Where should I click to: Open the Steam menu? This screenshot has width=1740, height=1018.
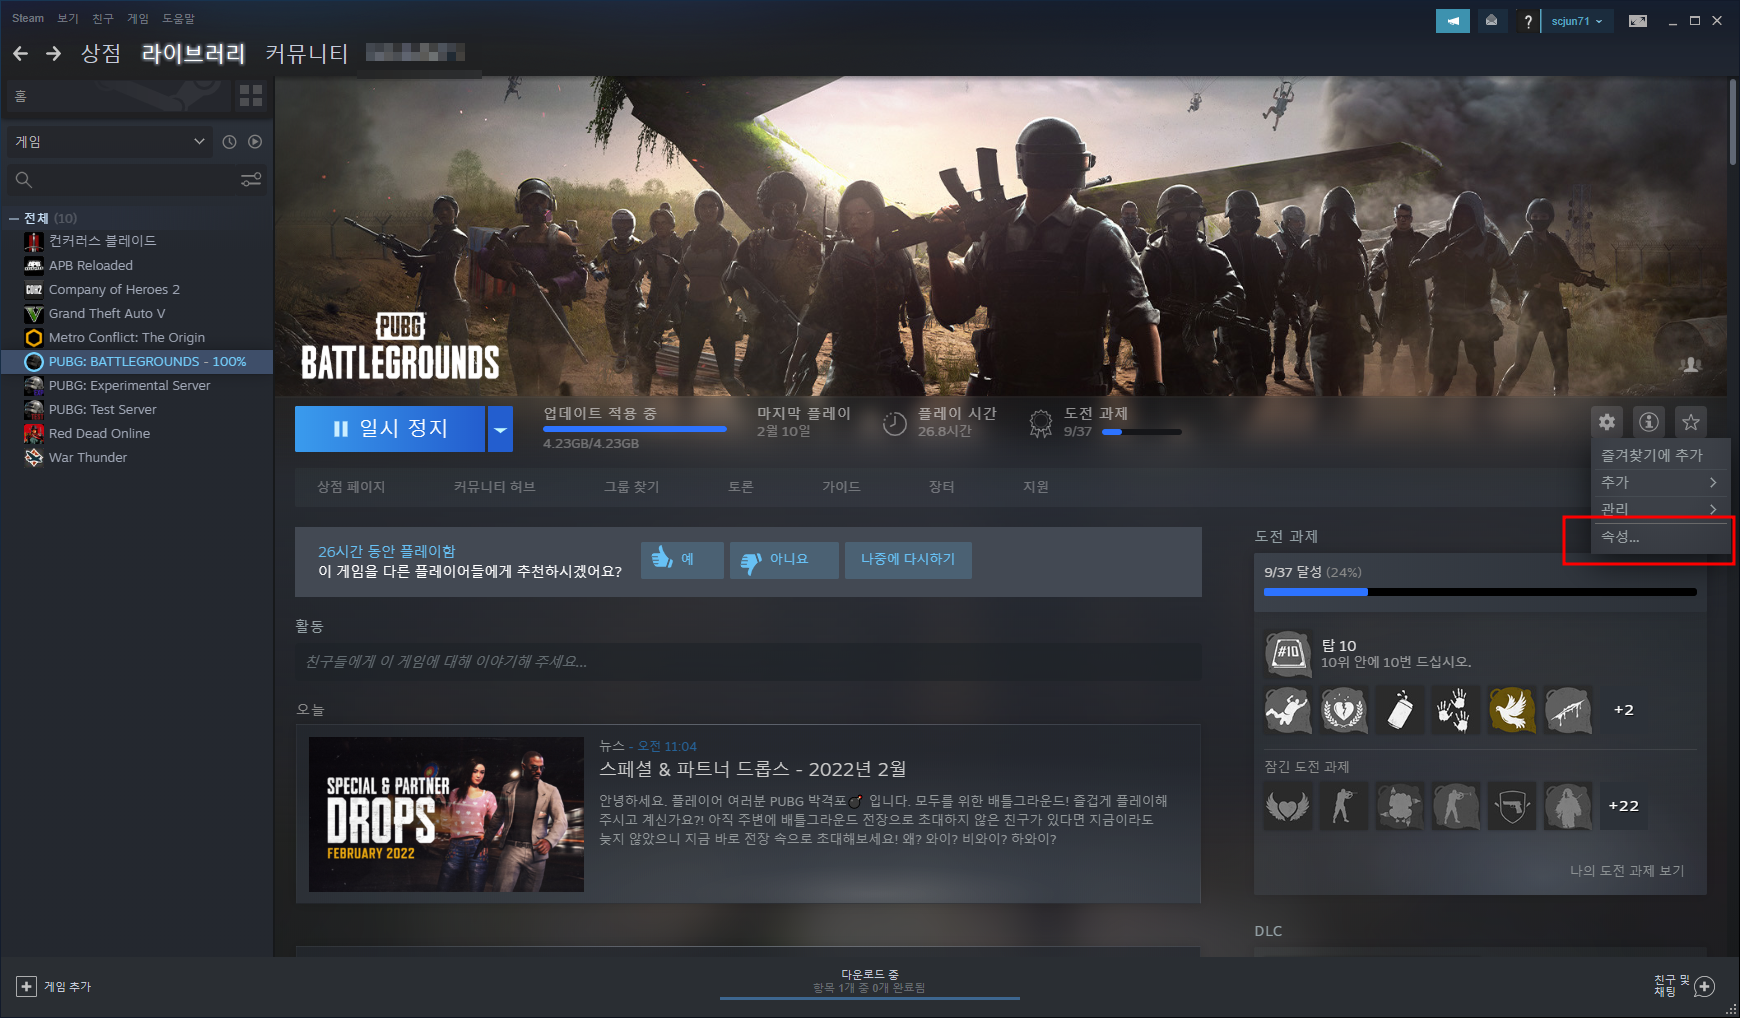coord(28,19)
